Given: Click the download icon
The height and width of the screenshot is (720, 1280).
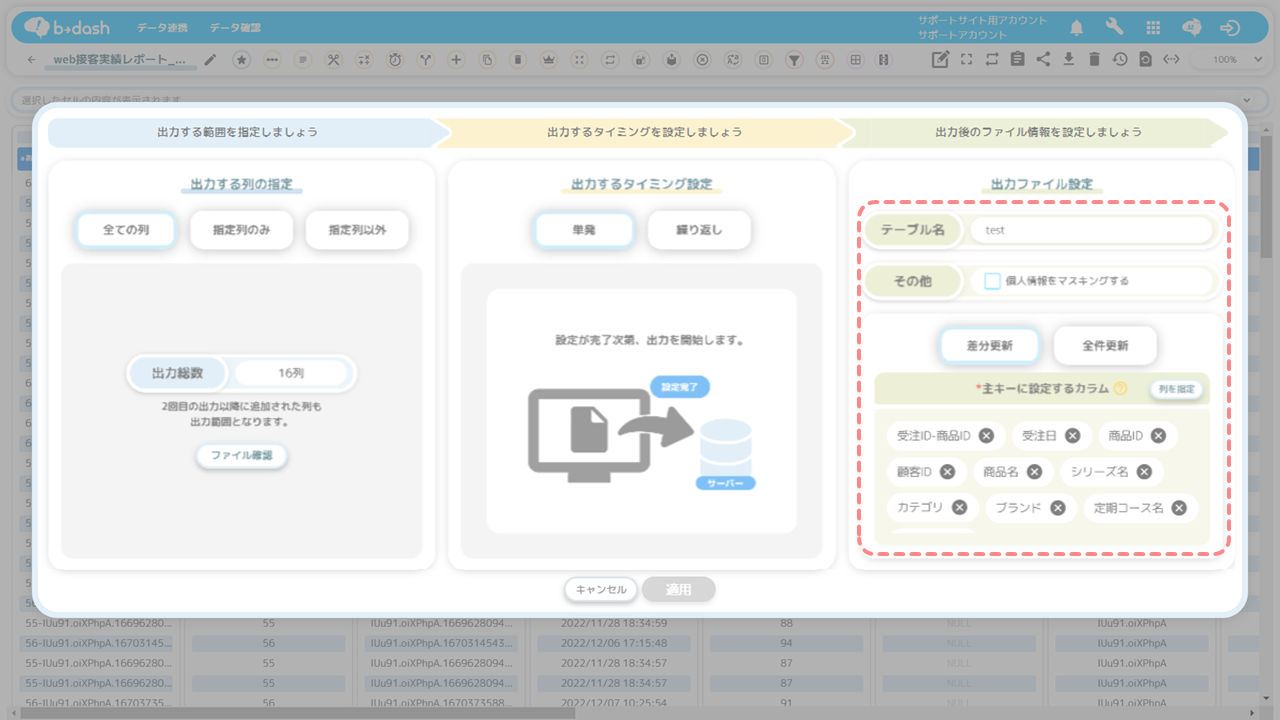Looking at the screenshot, I should pos(1069,59).
